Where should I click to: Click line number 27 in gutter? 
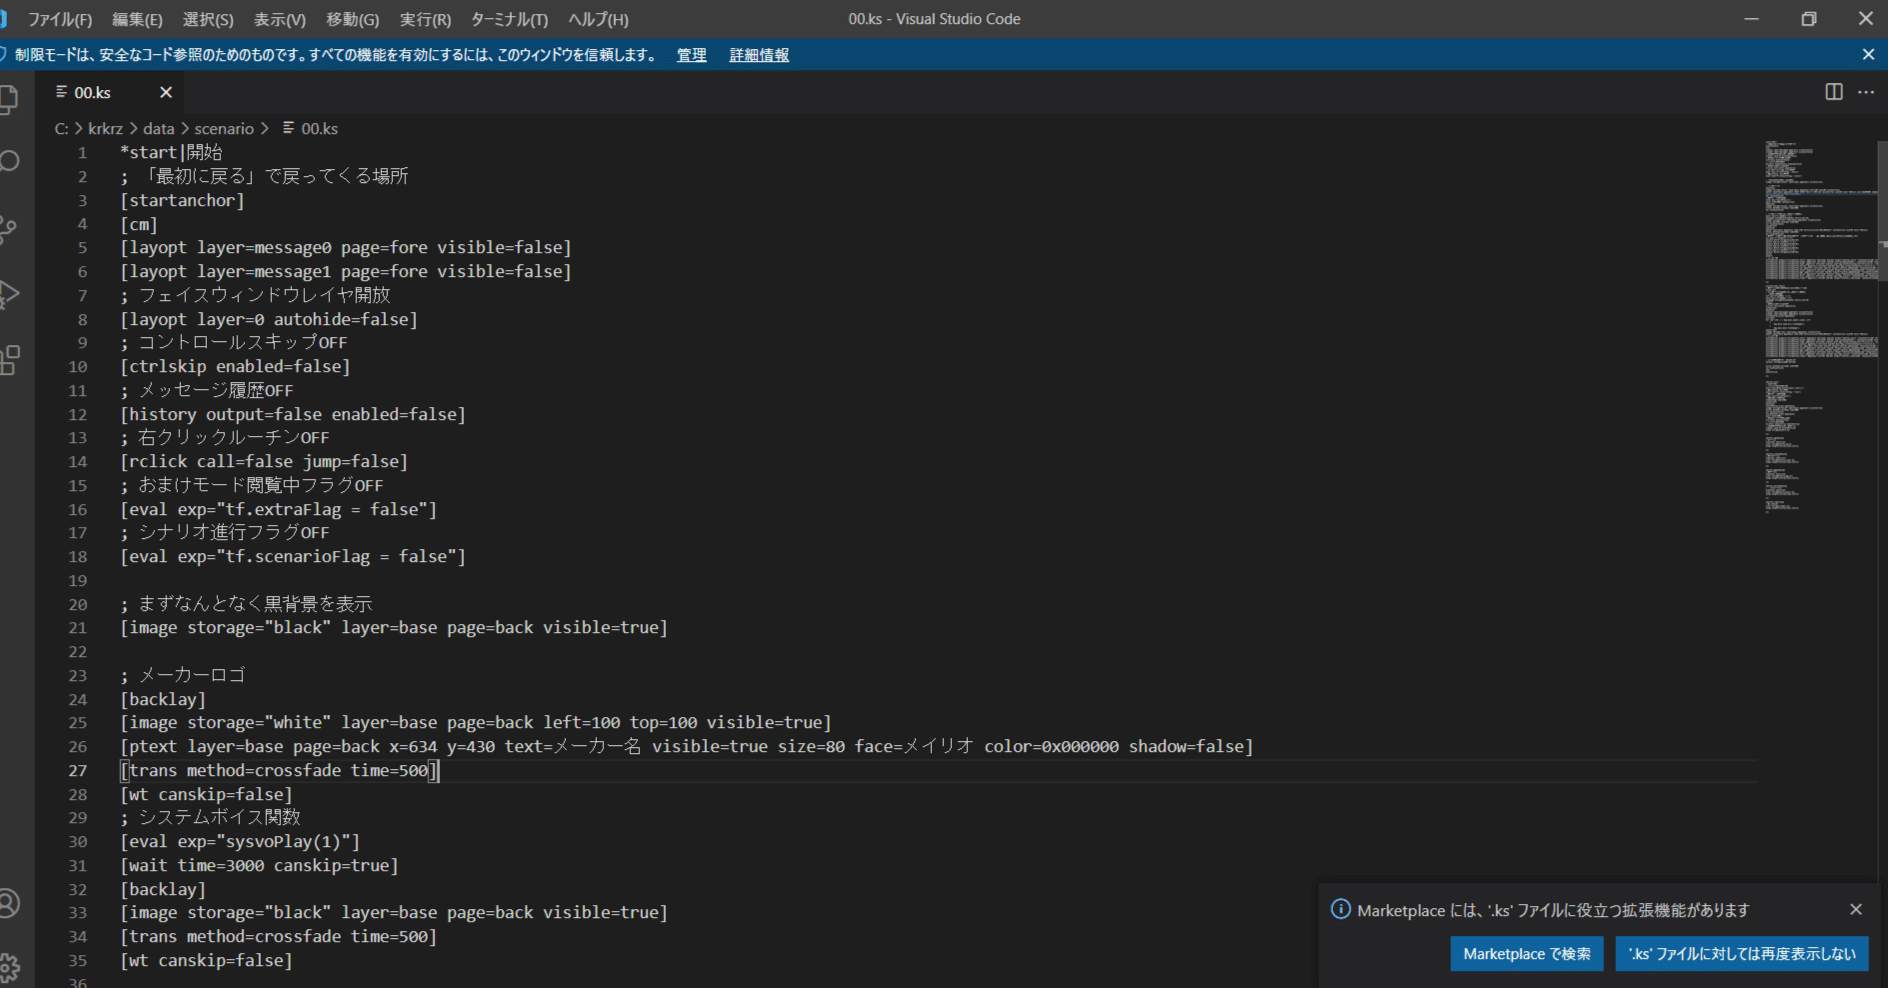(x=78, y=770)
